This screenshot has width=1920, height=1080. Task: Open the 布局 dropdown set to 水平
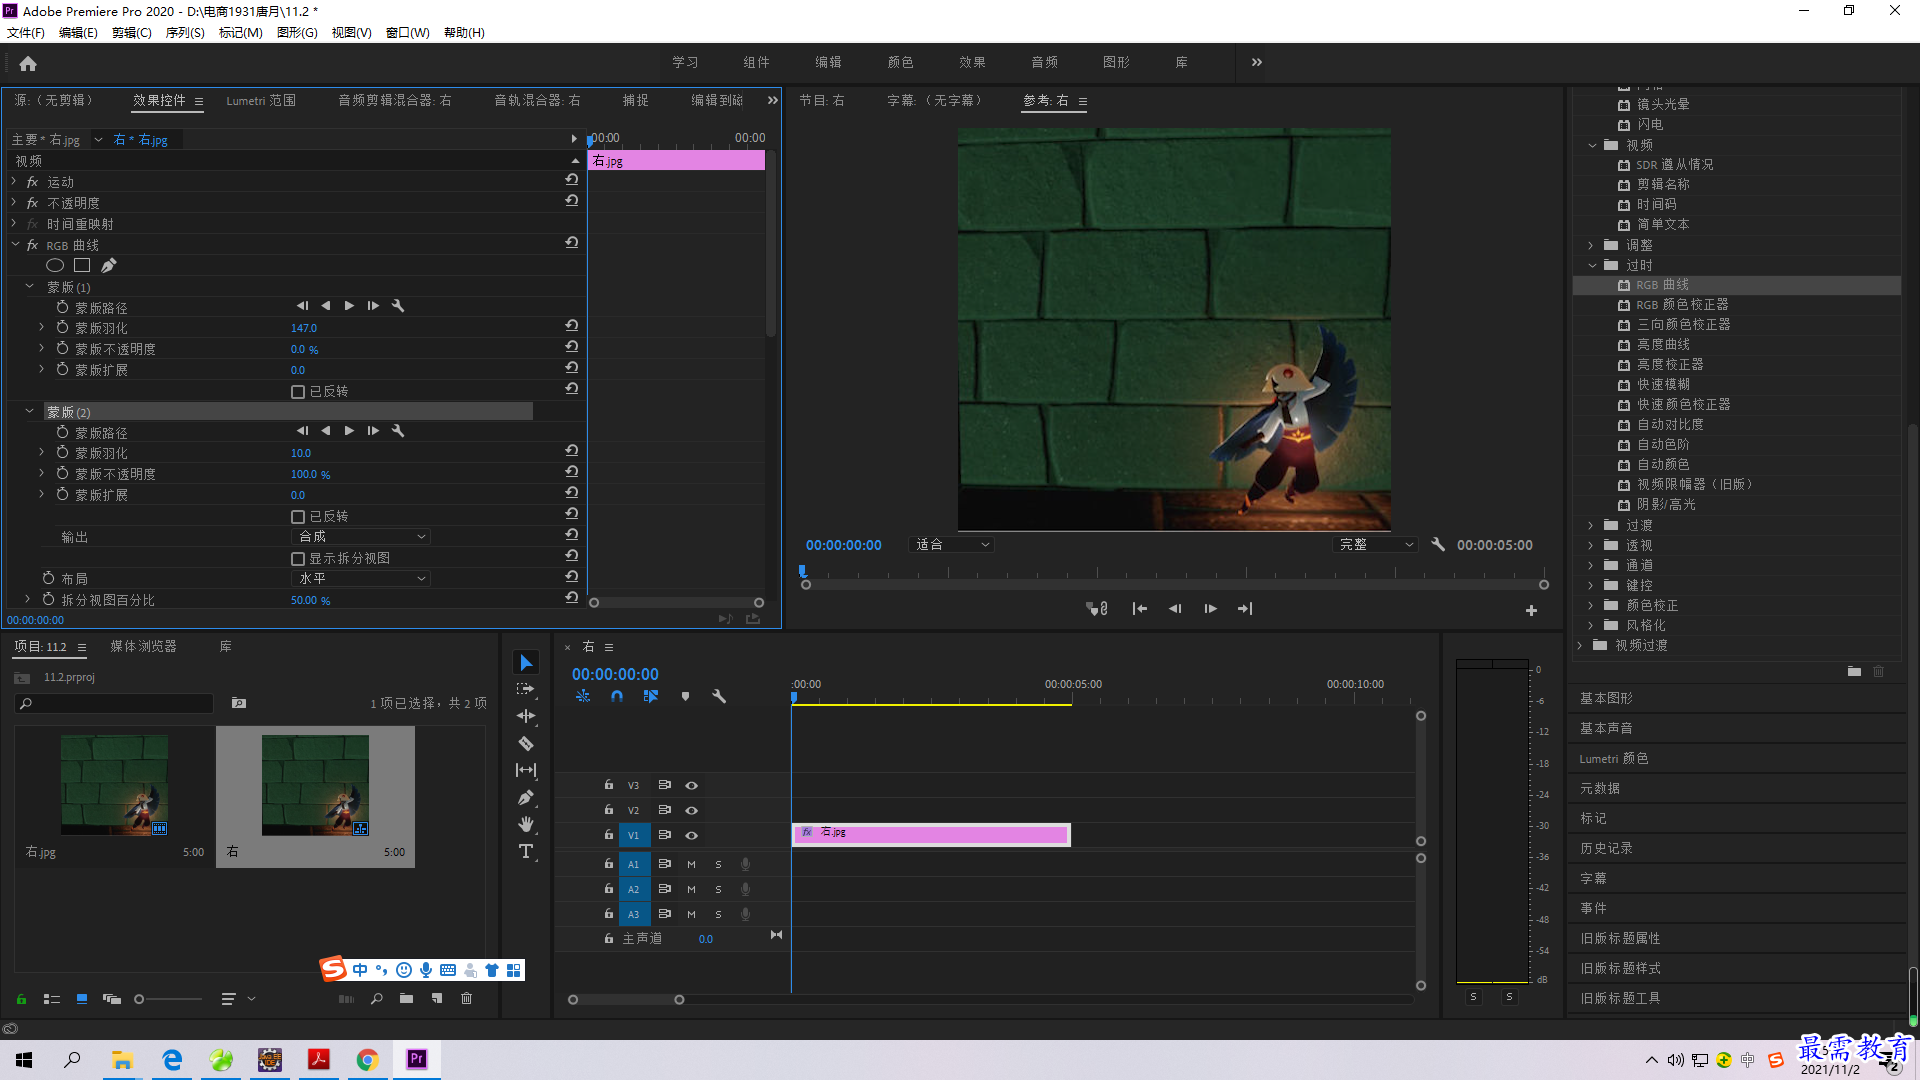(360, 579)
